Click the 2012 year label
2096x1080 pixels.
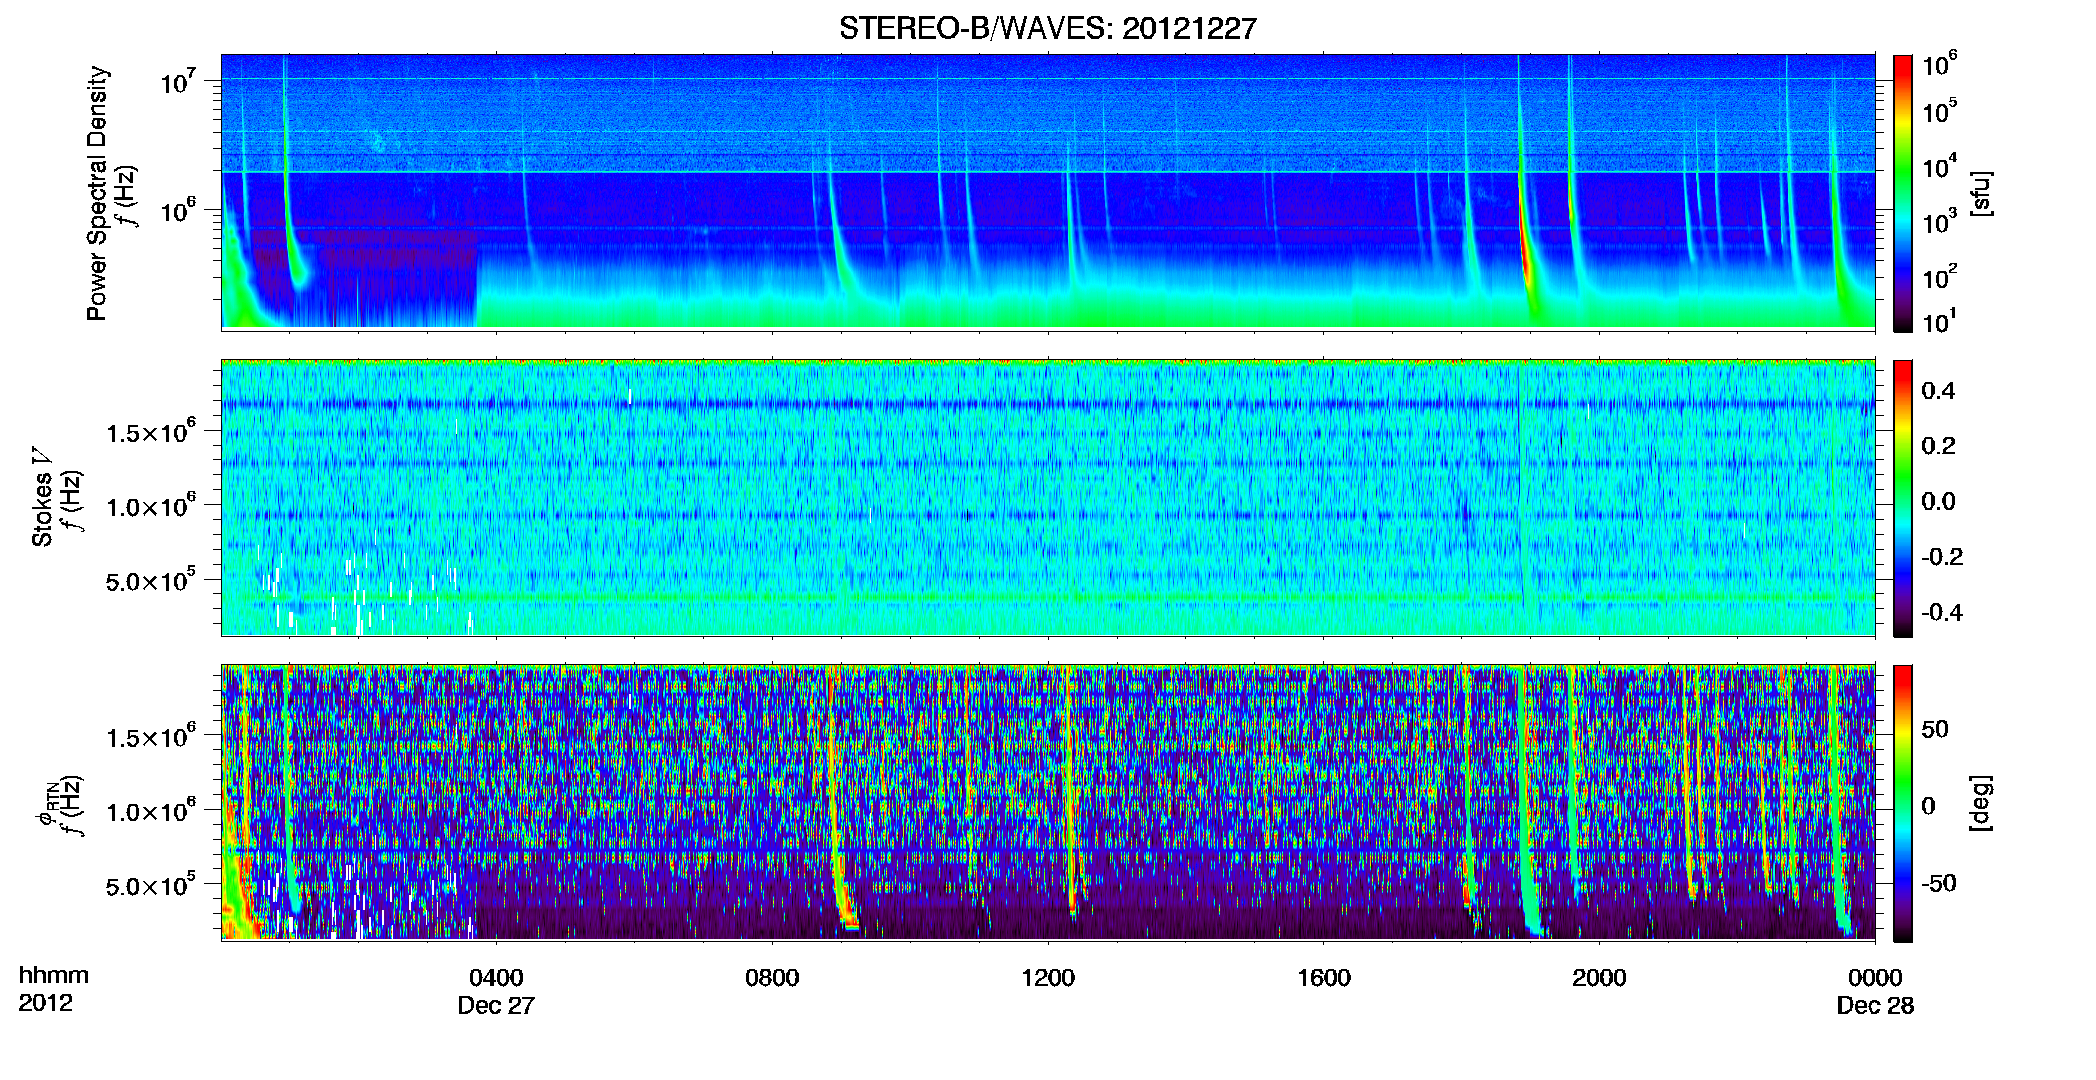pos(46,1003)
